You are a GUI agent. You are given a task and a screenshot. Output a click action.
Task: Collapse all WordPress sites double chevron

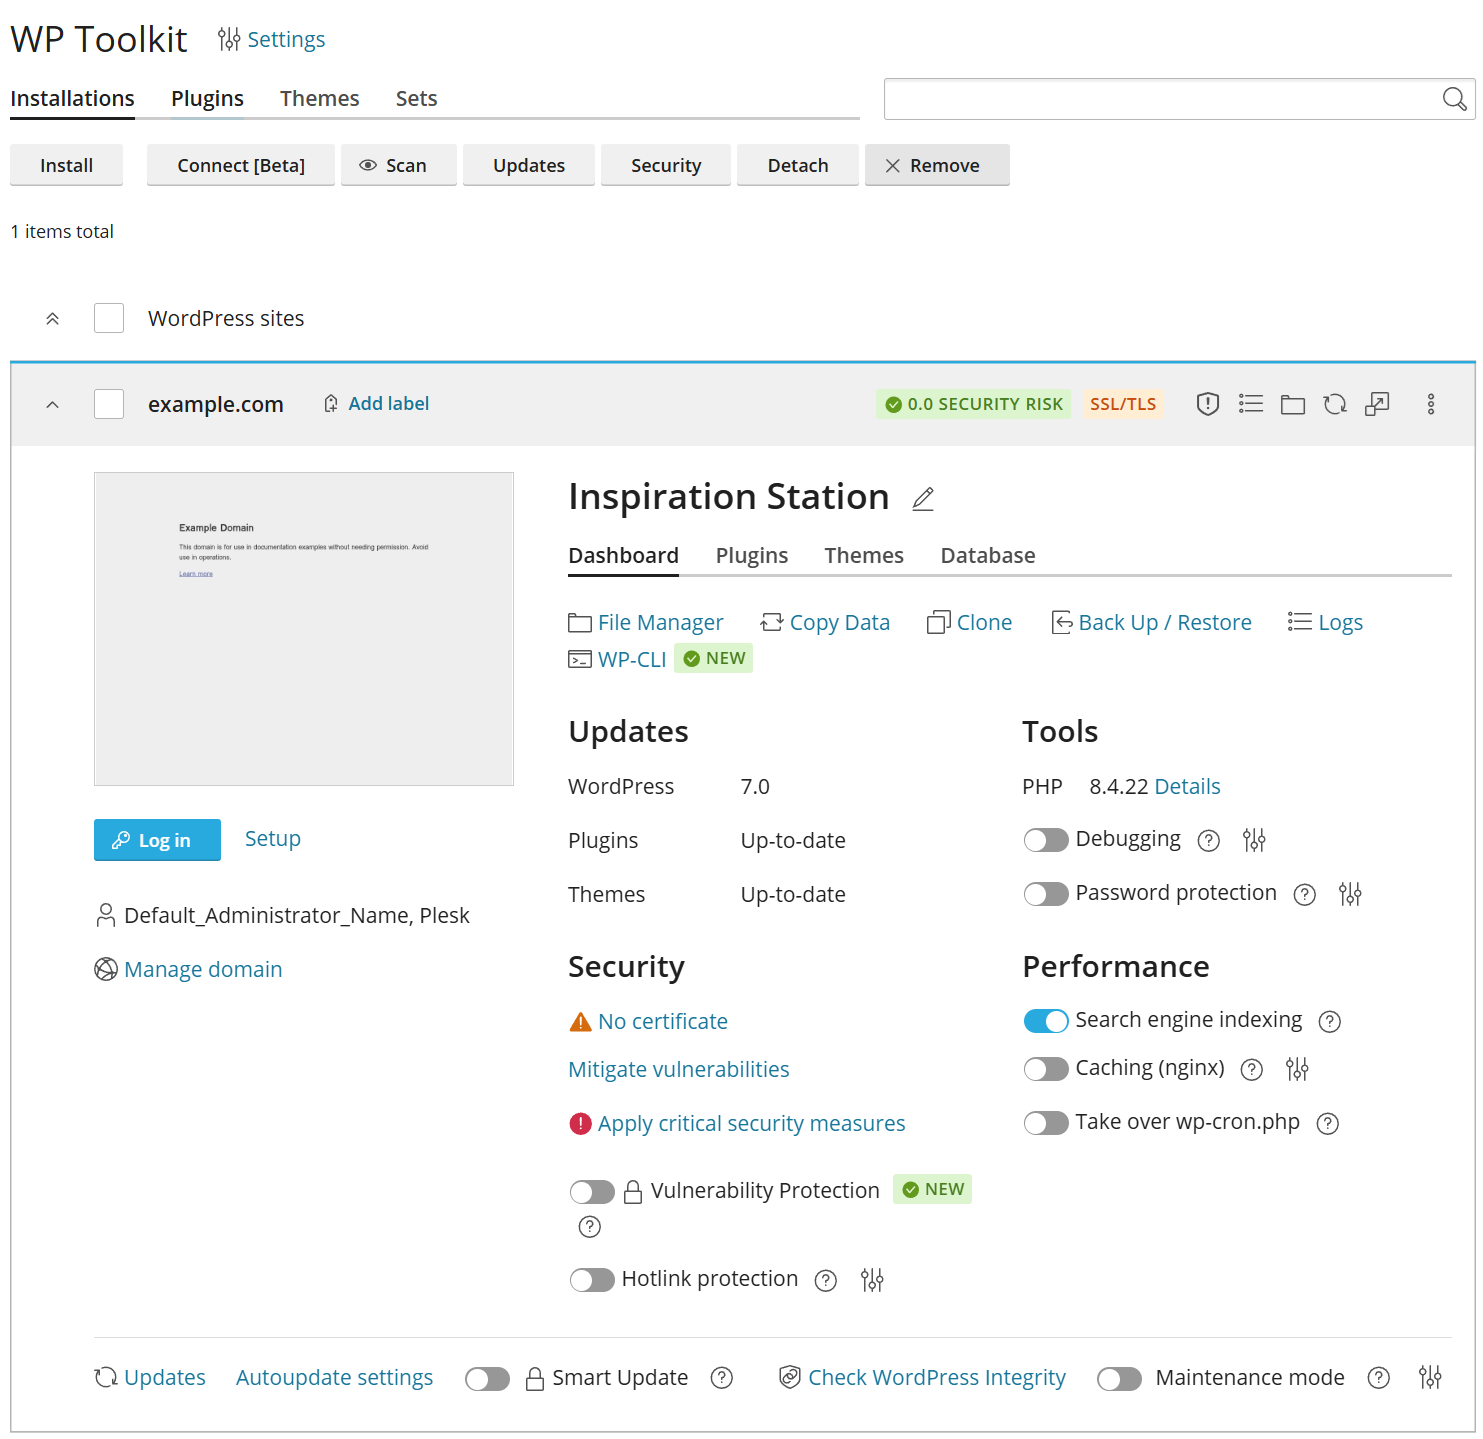pyautogui.click(x=53, y=319)
